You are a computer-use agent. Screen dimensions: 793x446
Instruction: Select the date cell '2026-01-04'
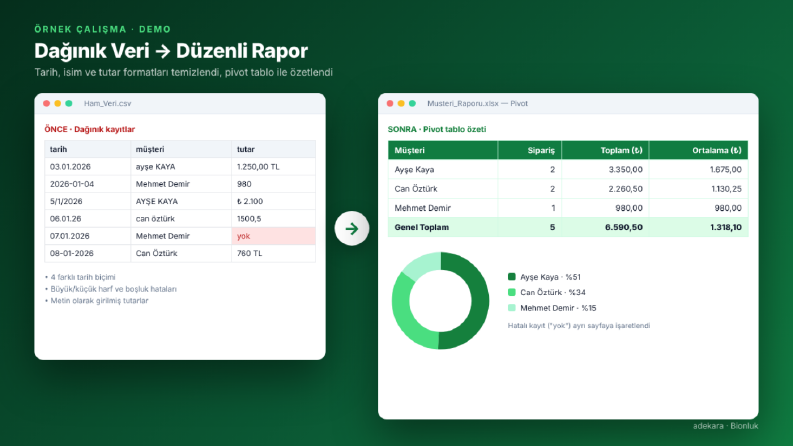(87, 184)
